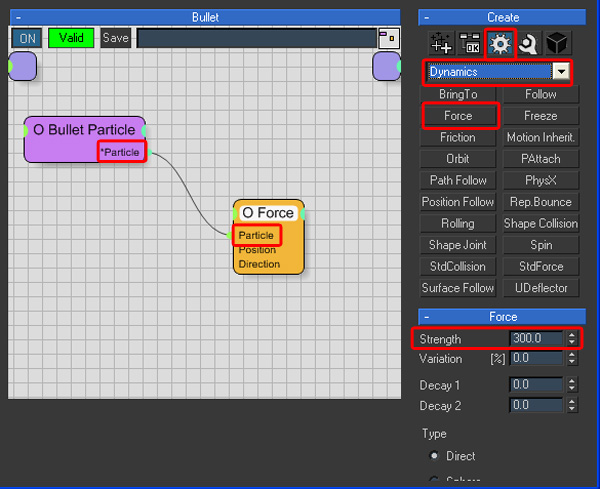
Task: Pick the StdCollision operator
Action: 458,266
